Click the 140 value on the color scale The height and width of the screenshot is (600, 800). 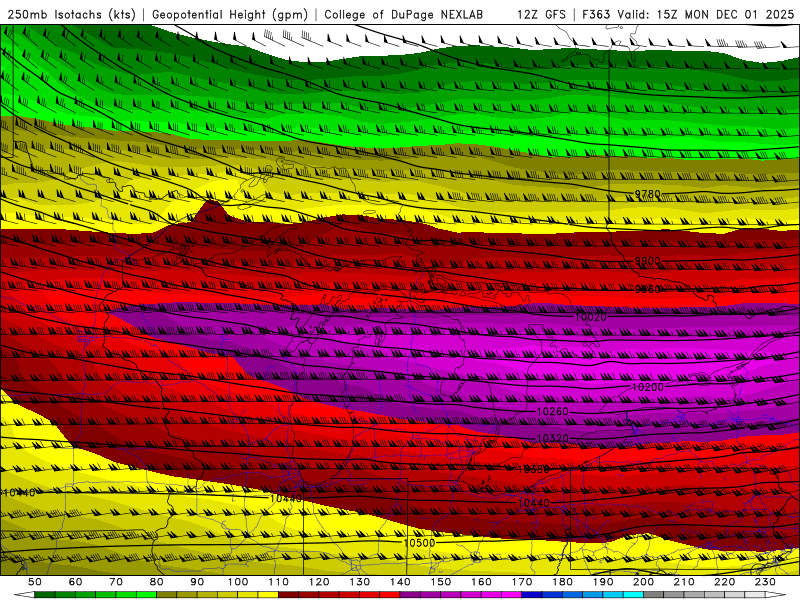[400, 582]
